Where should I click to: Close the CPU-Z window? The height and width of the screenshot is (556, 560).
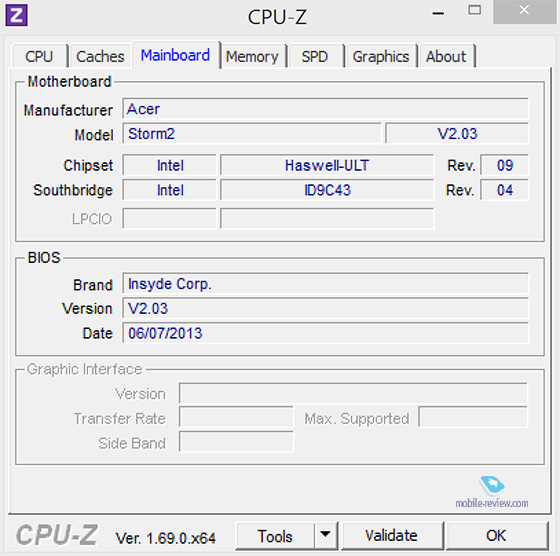tap(524, 11)
